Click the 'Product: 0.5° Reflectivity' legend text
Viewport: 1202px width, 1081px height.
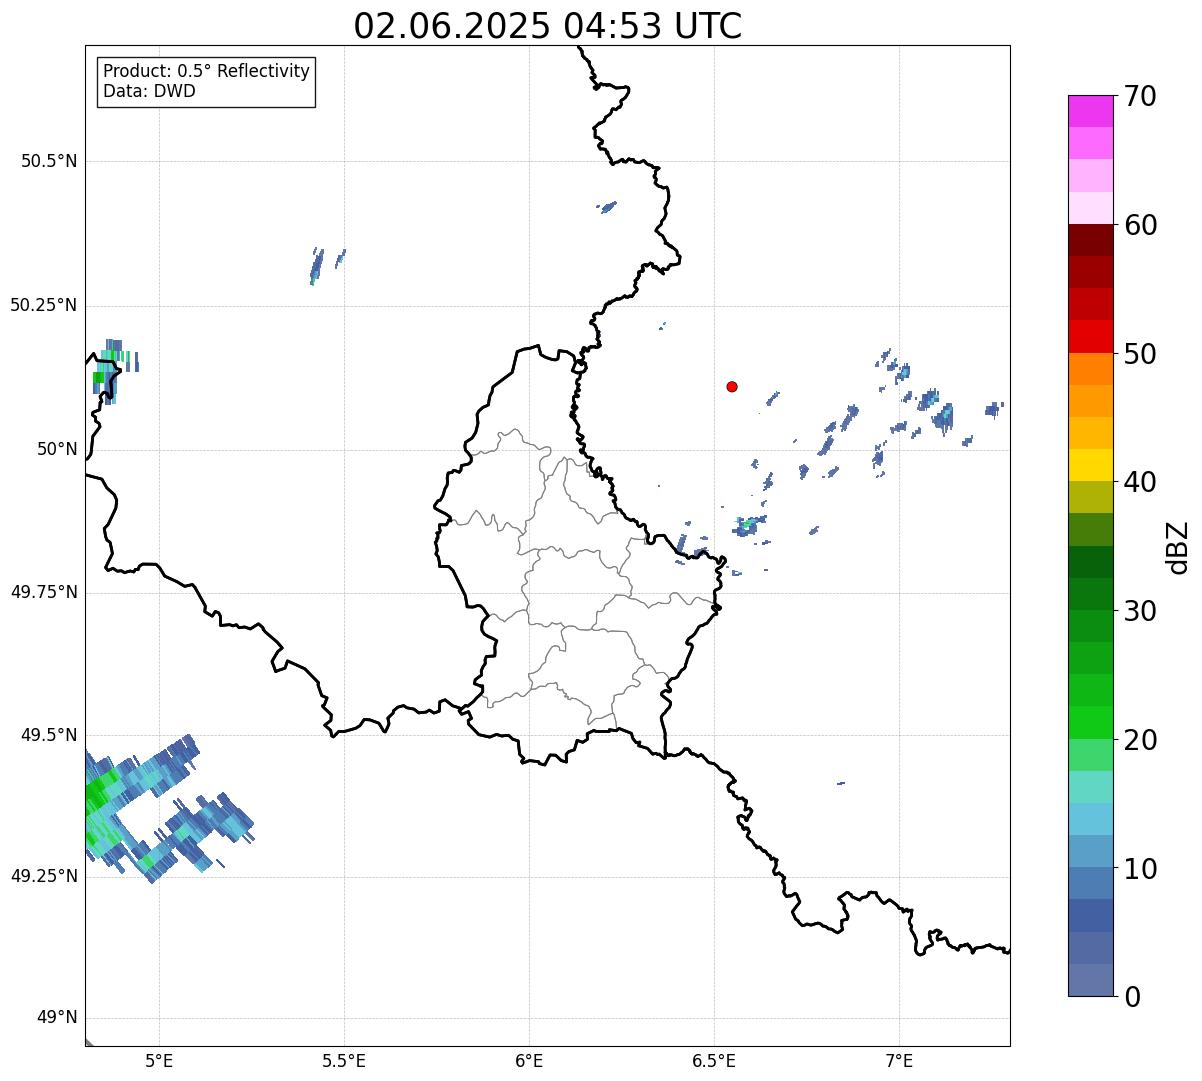point(206,72)
